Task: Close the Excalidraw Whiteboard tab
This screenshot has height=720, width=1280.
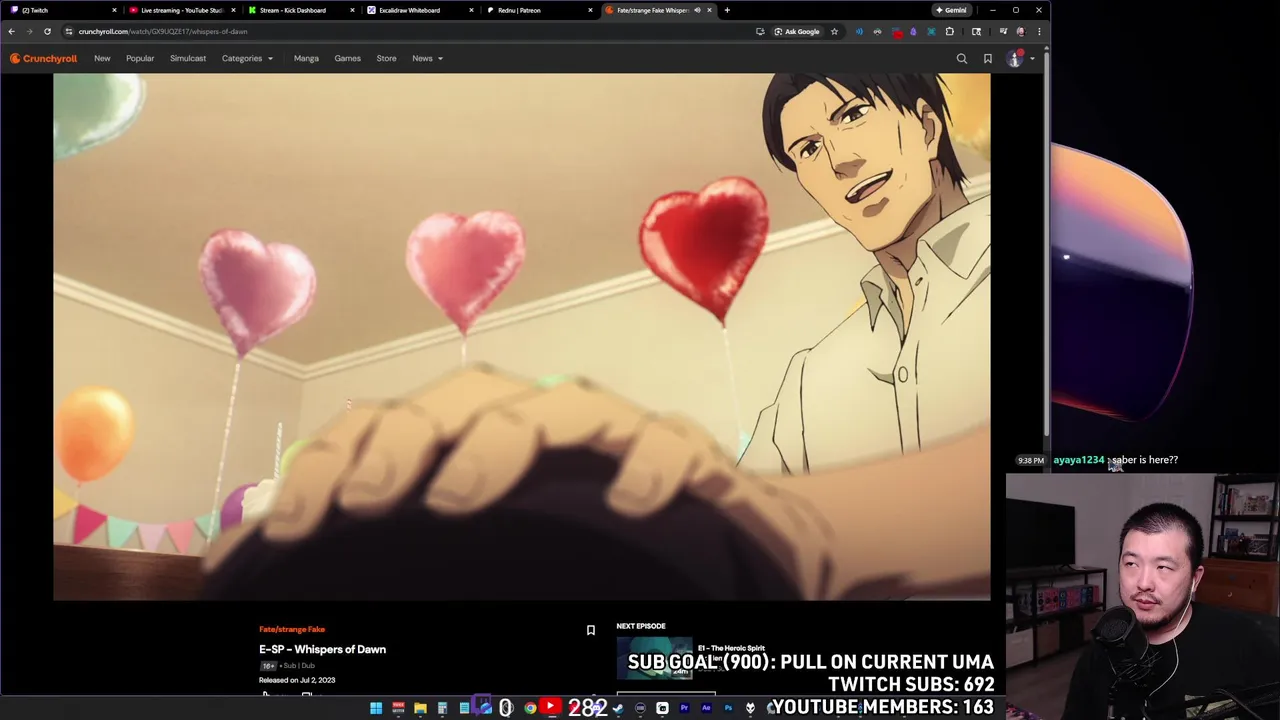Action: pyautogui.click(x=471, y=10)
